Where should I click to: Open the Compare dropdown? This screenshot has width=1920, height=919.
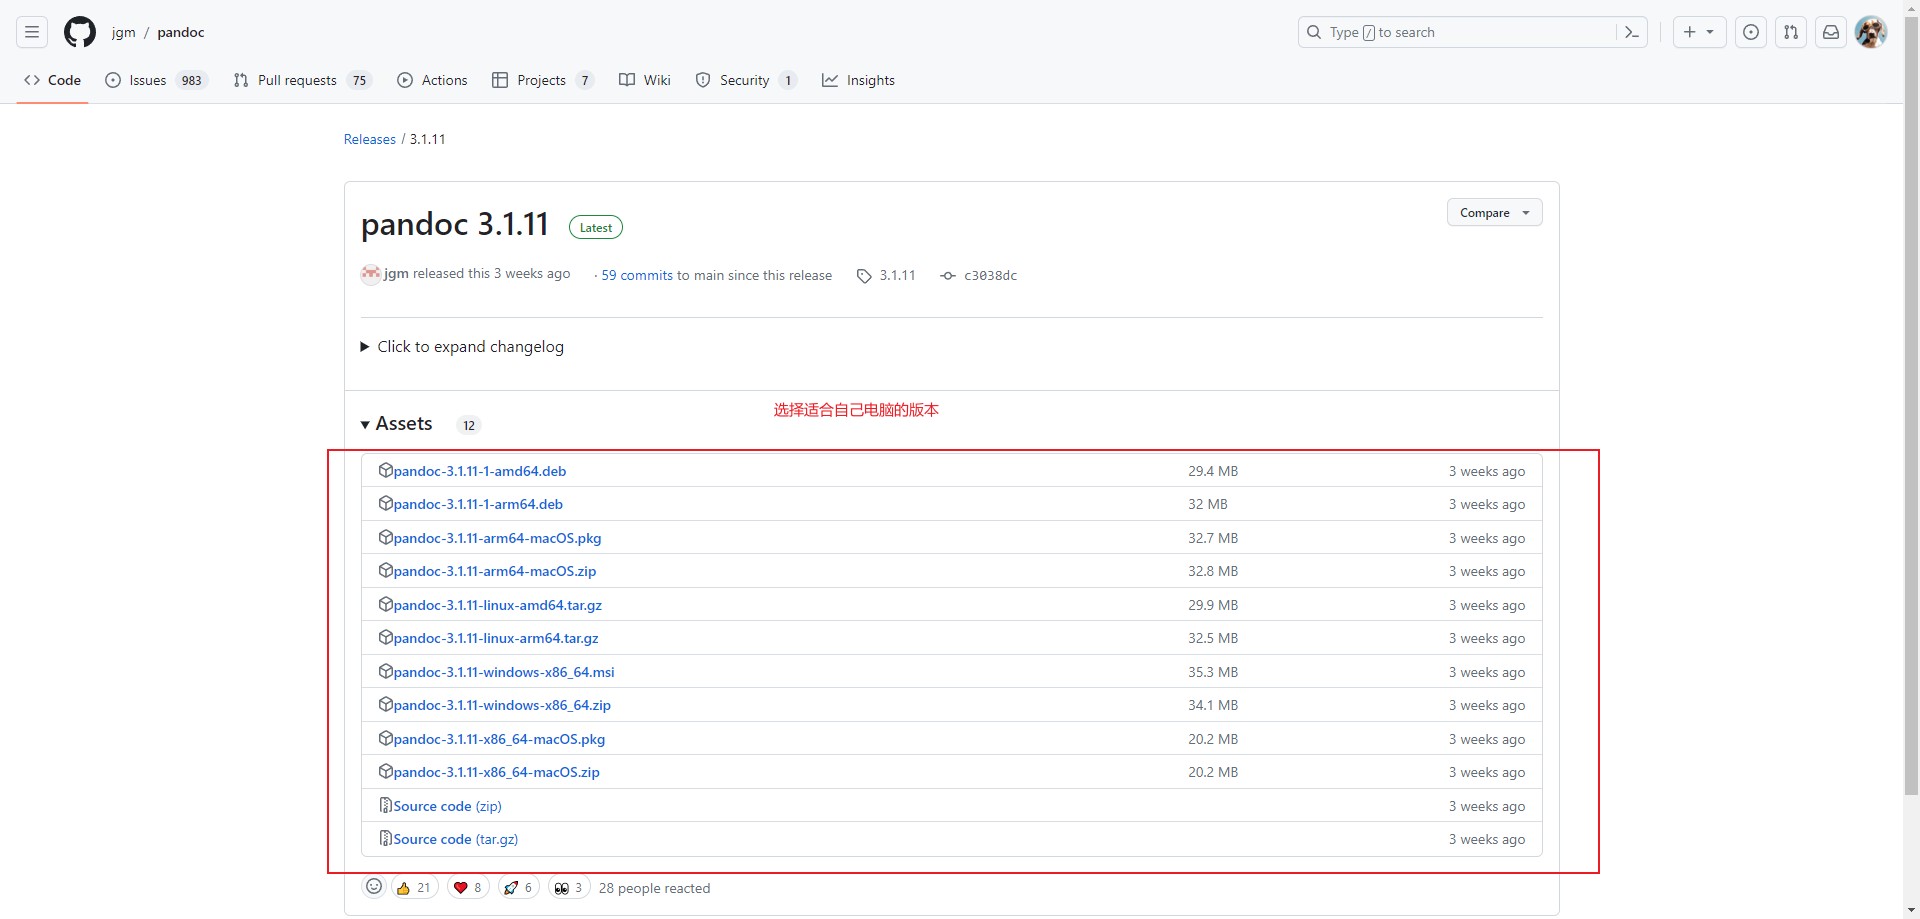tap(1494, 213)
